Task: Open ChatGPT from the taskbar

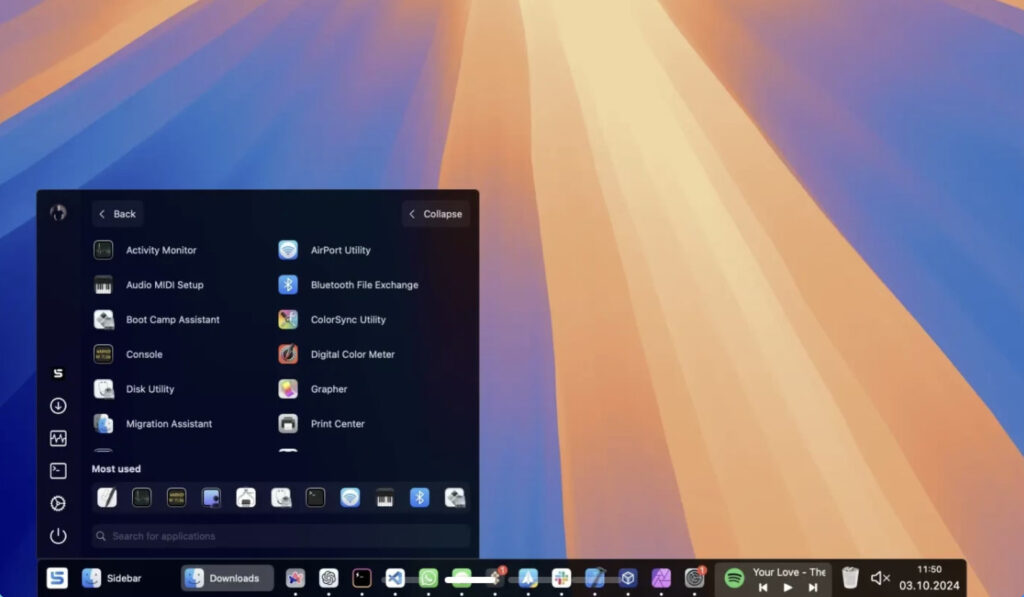Action: [328, 578]
